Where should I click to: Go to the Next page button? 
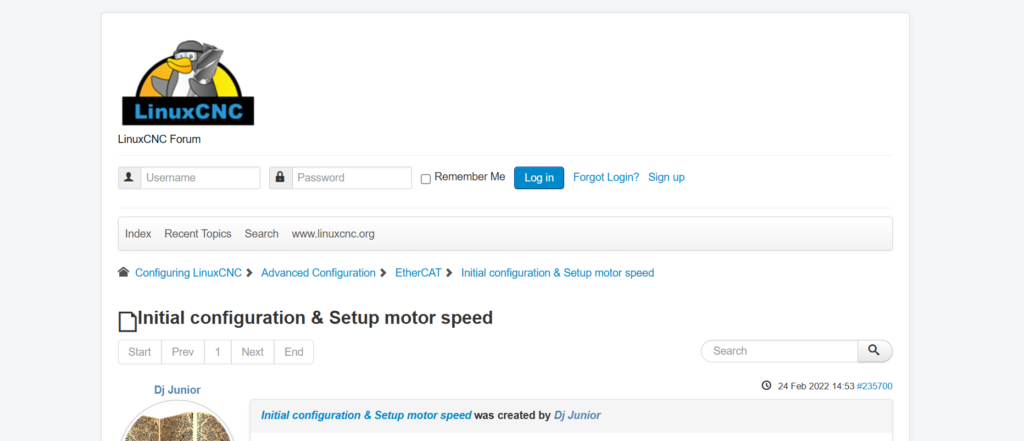253,352
